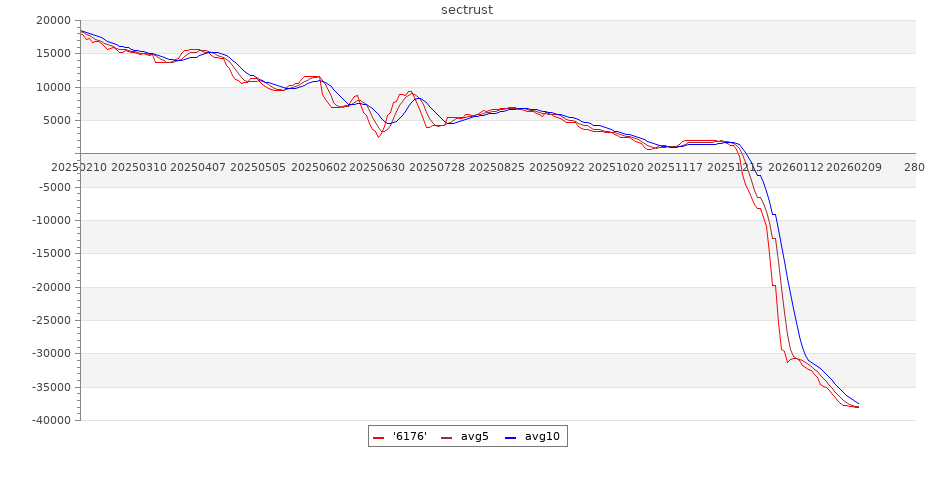Select the '6176' legend label
The image size is (935, 500).
[410, 436]
